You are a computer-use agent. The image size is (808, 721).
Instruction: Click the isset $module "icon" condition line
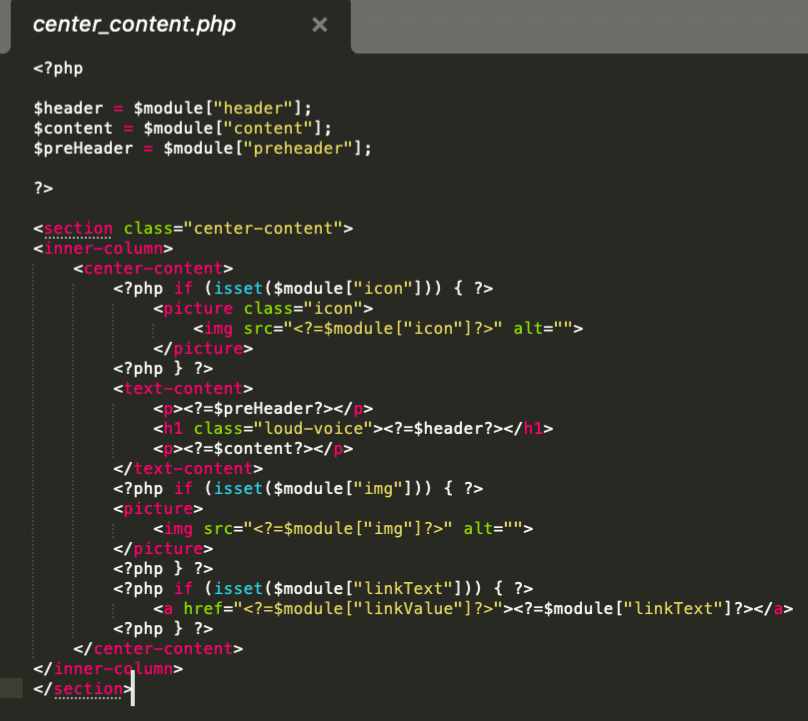click(302, 288)
